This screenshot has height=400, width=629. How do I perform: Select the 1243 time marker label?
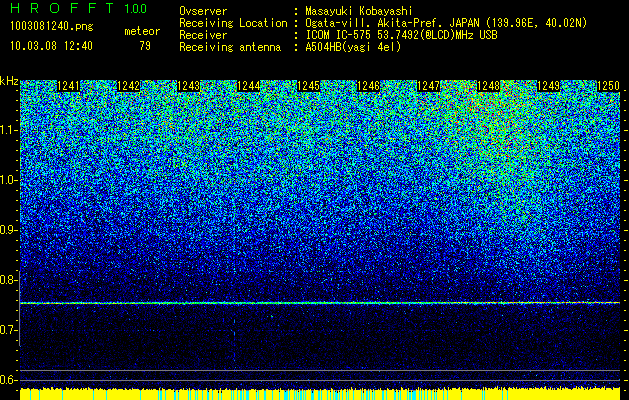(189, 86)
